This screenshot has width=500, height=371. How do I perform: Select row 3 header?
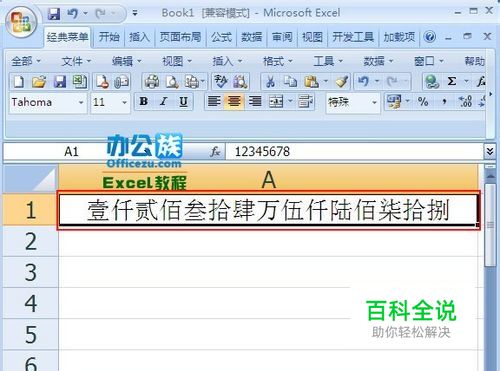pos(31,272)
